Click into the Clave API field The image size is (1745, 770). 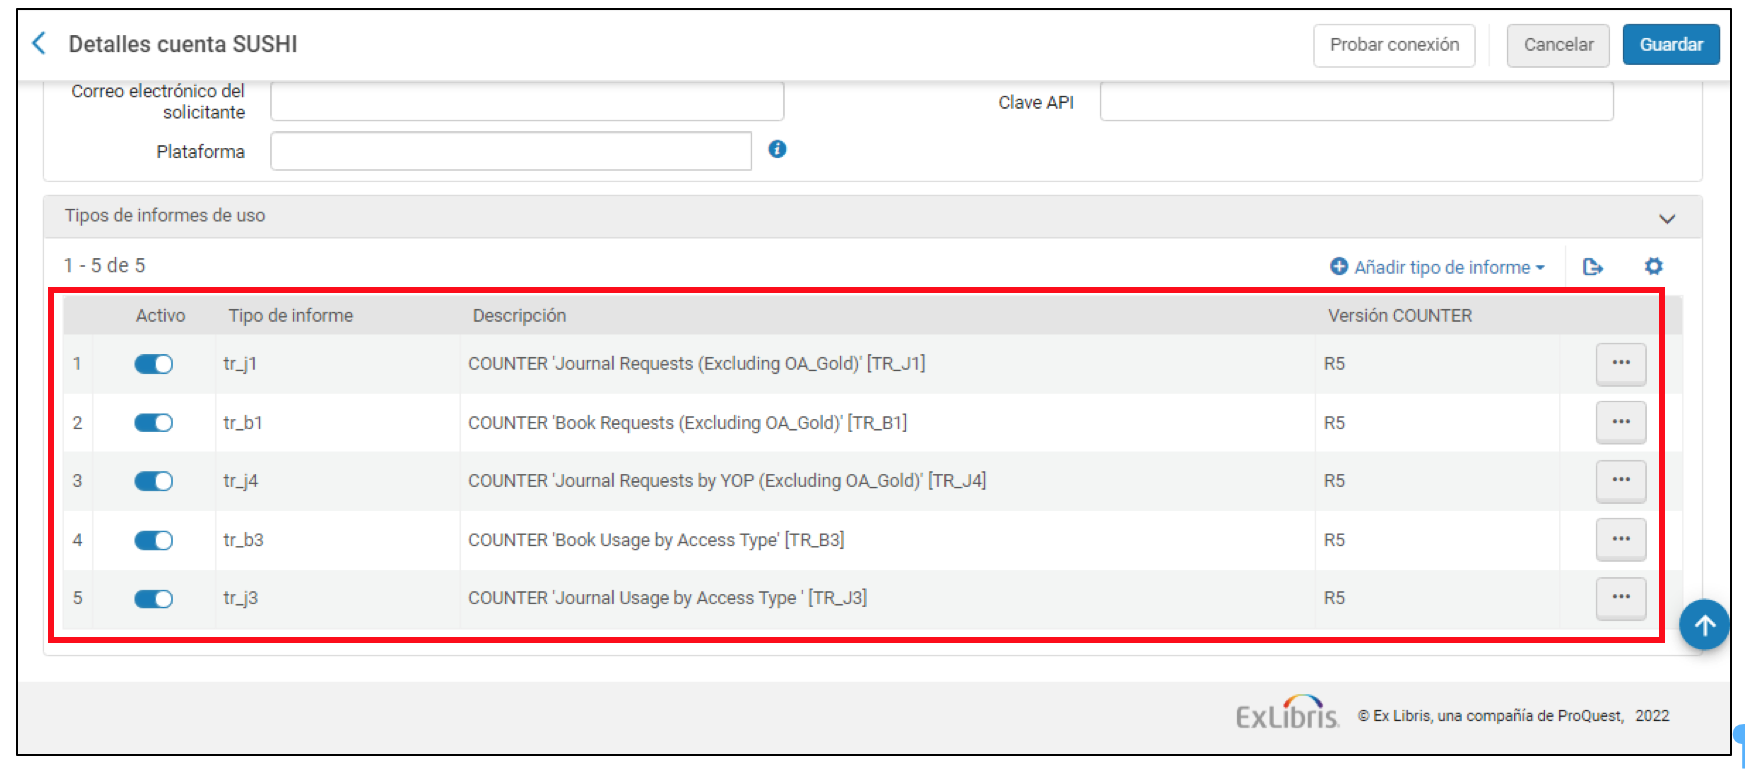[x=1355, y=102]
